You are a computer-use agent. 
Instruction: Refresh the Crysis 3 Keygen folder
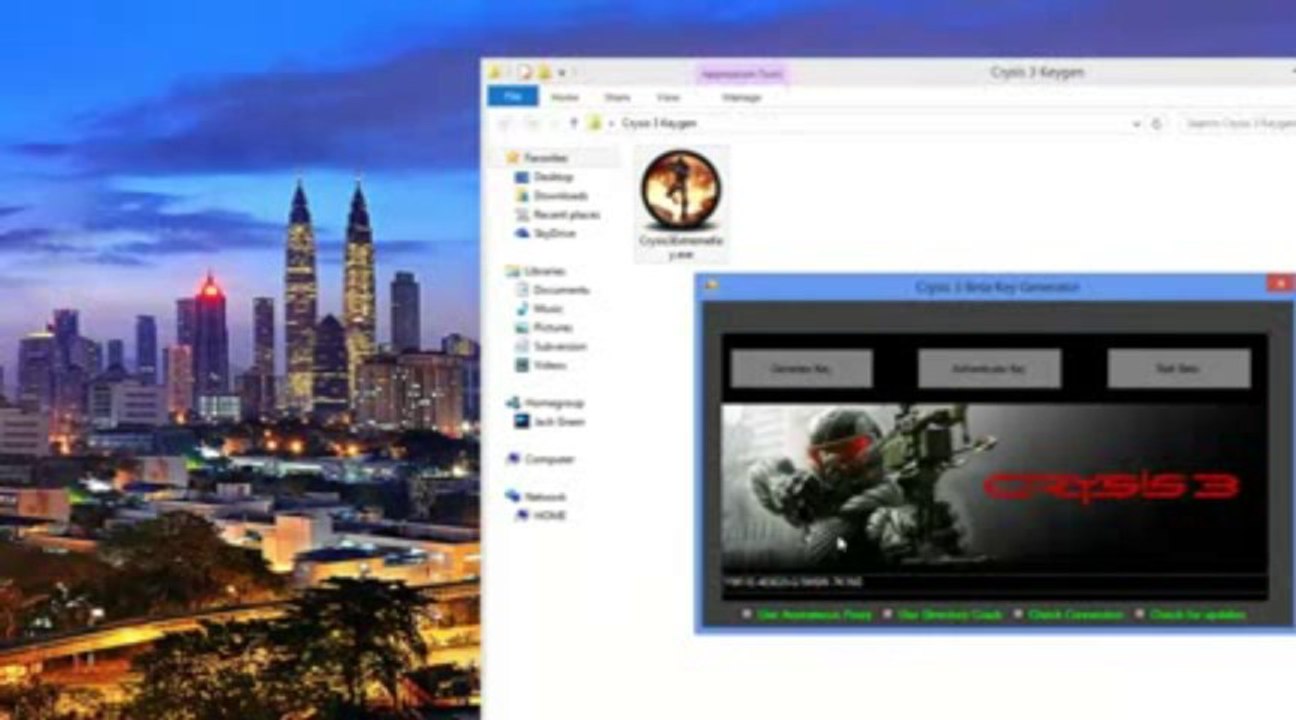click(x=1157, y=124)
